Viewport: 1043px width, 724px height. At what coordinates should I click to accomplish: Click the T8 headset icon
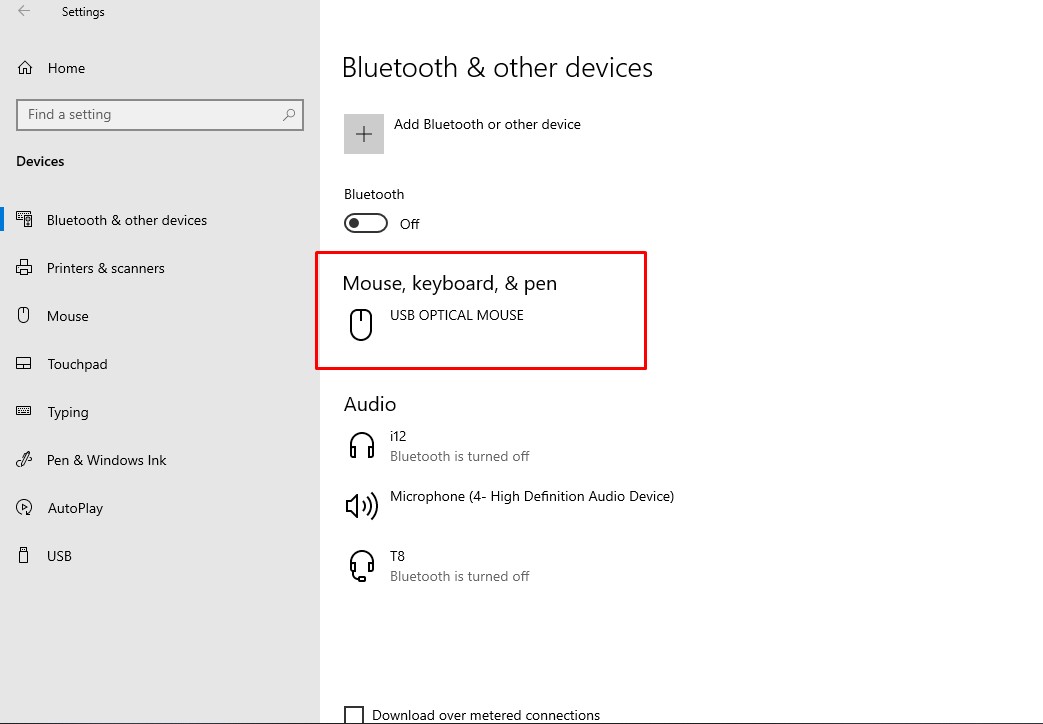pos(362,566)
